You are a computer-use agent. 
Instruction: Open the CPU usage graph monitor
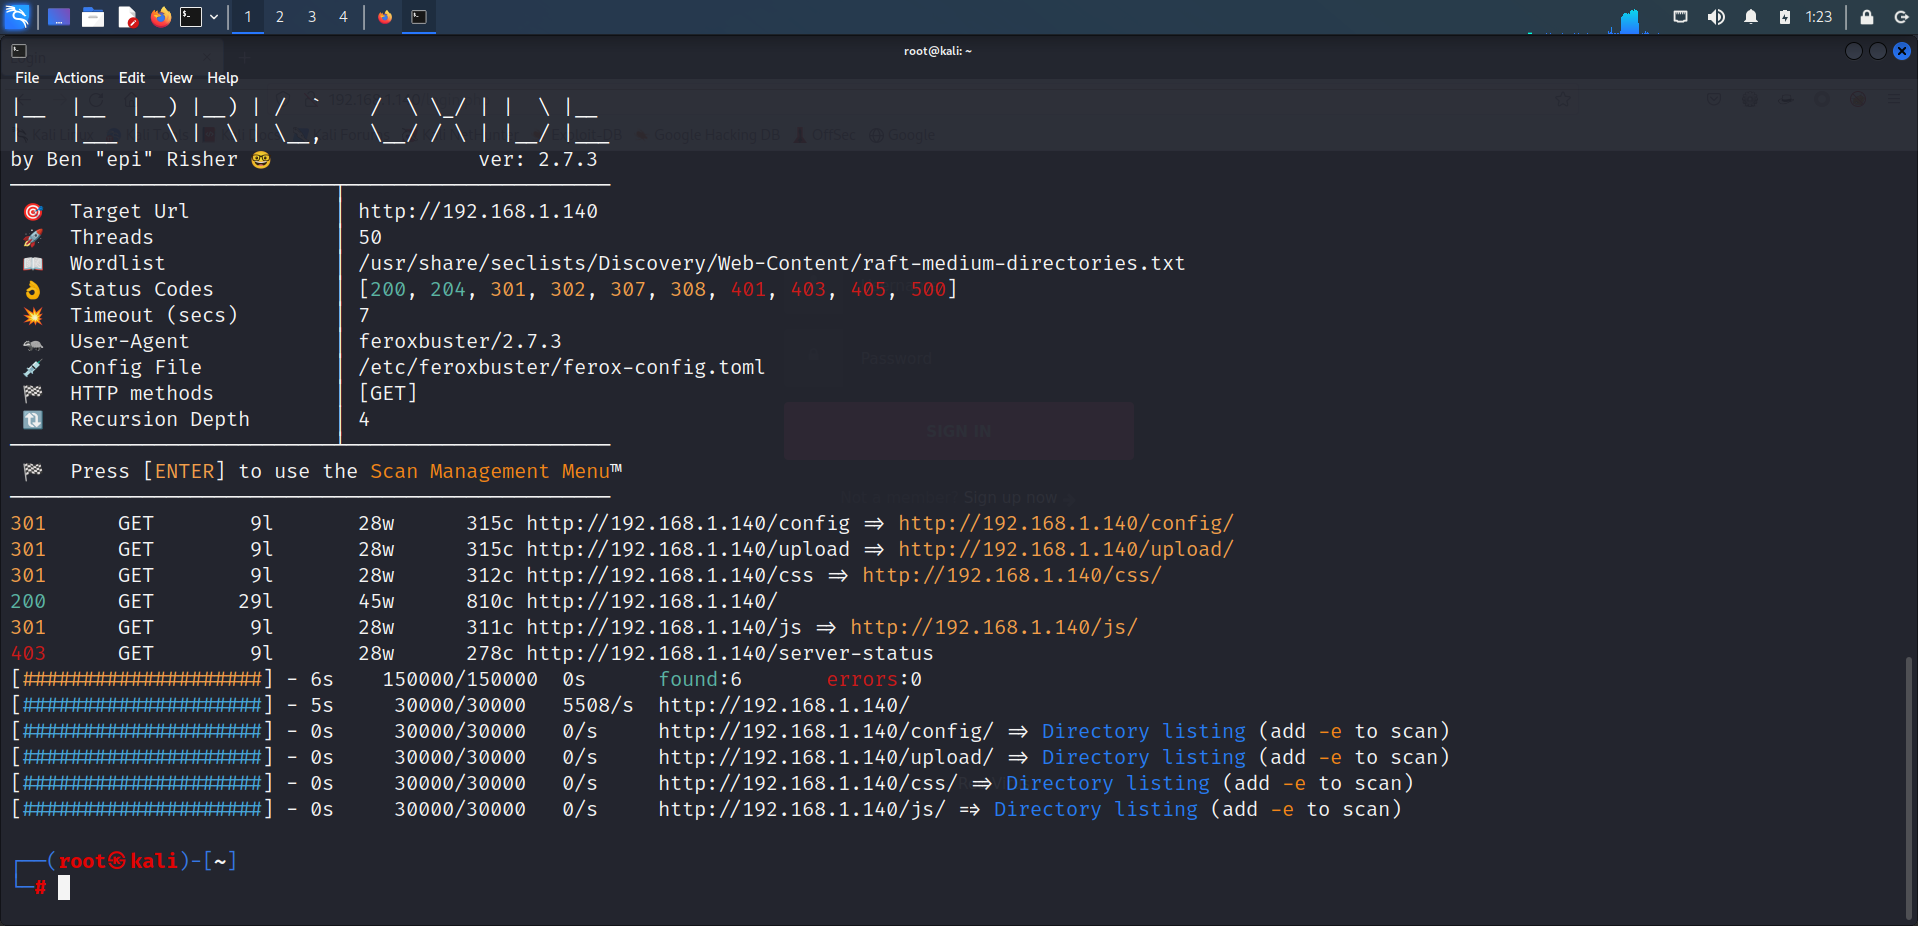[1630, 19]
